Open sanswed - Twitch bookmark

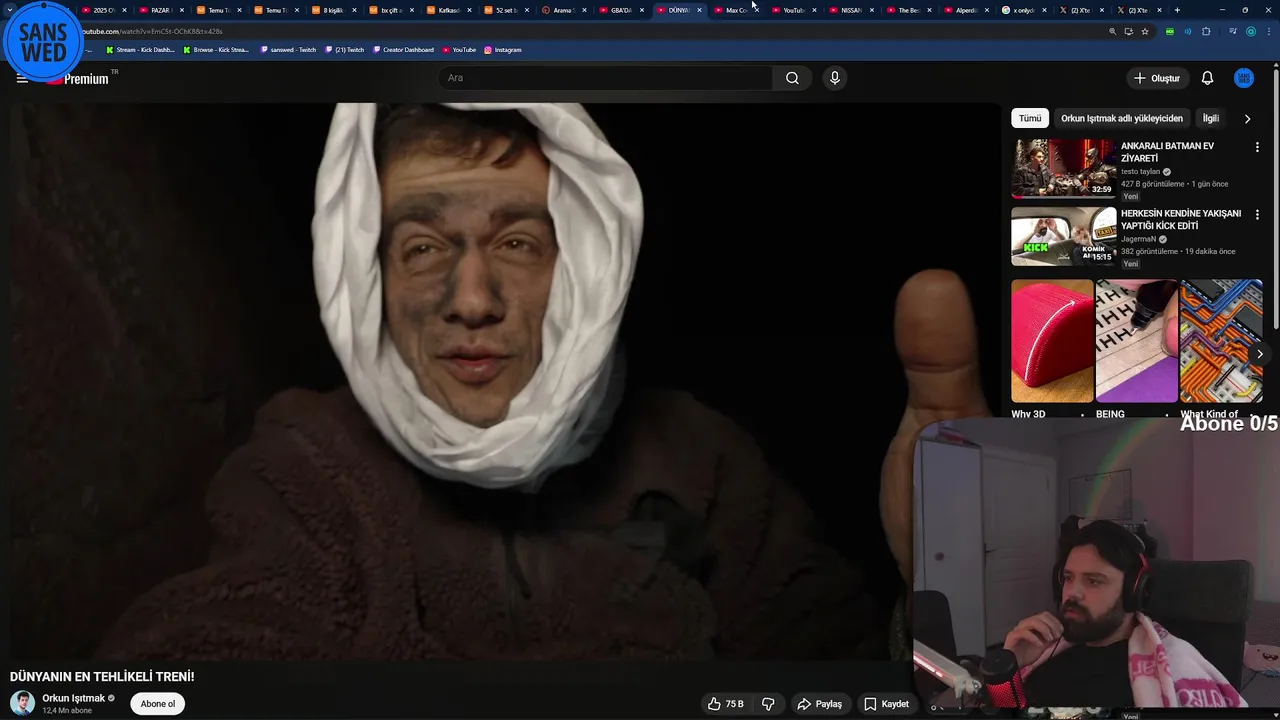tap(289, 49)
